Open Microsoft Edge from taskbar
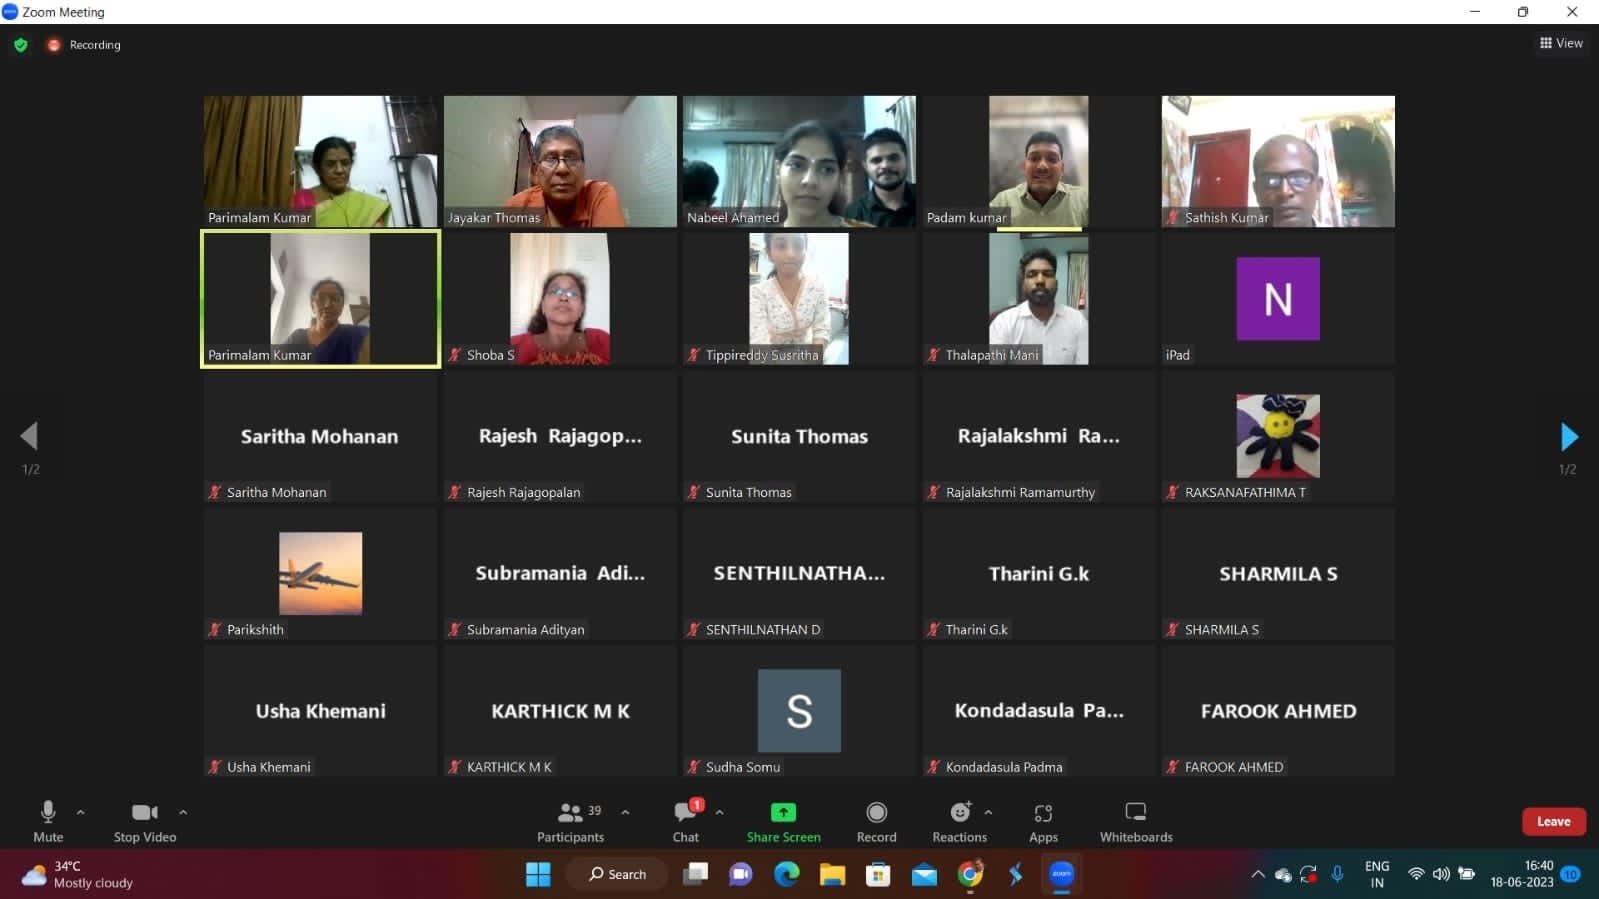 coord(787,874)
